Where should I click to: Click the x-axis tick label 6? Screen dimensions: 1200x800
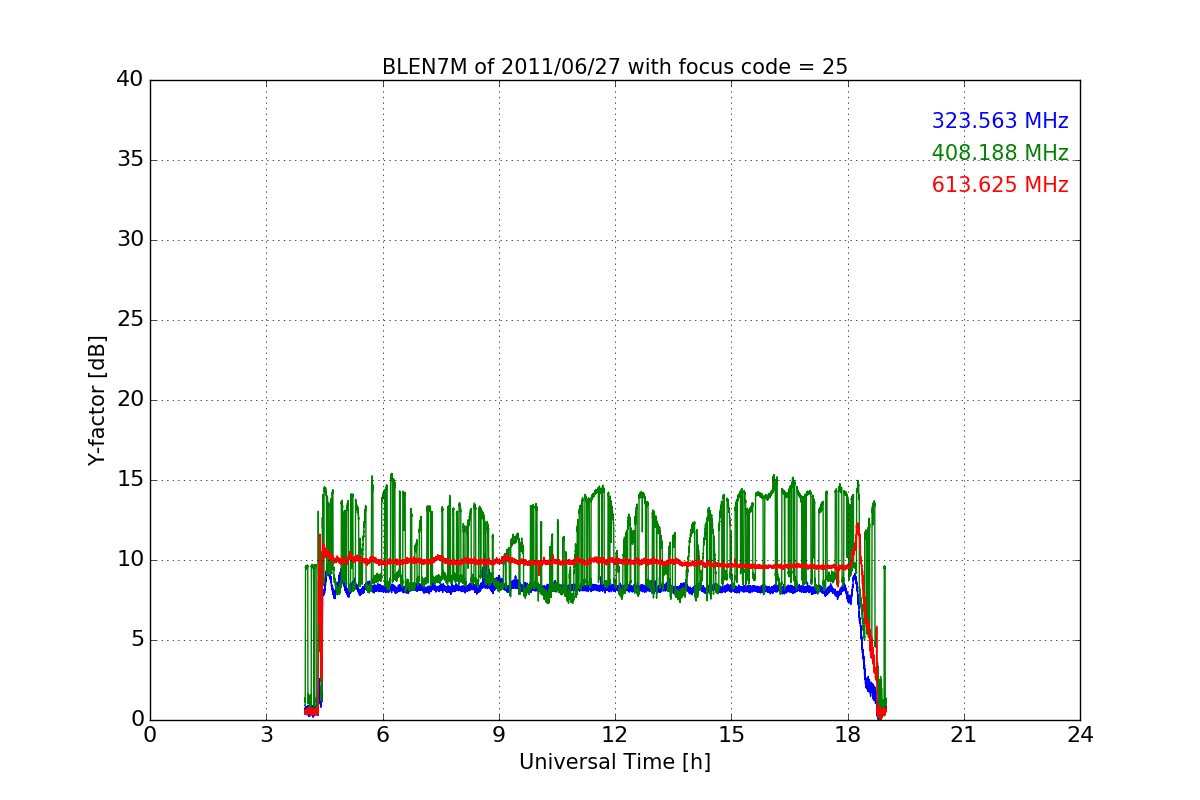[x=382, y=734]
